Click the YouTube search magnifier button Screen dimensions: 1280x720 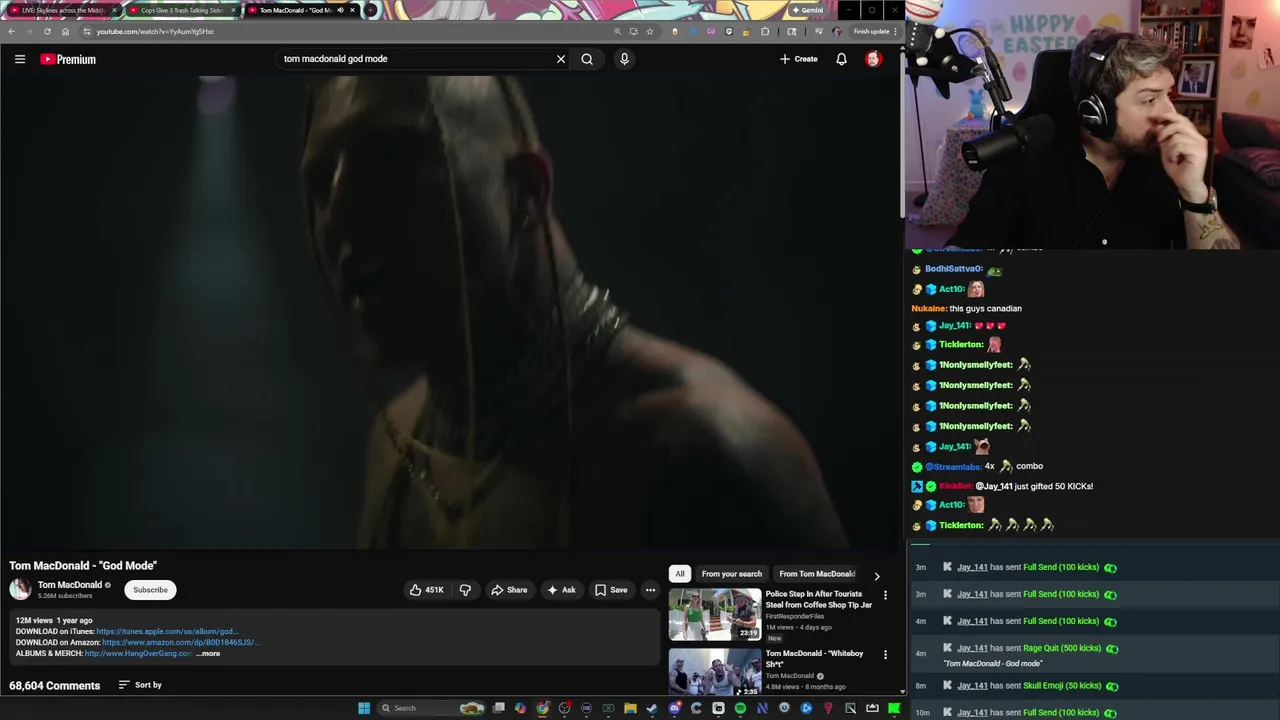point(587,59)
